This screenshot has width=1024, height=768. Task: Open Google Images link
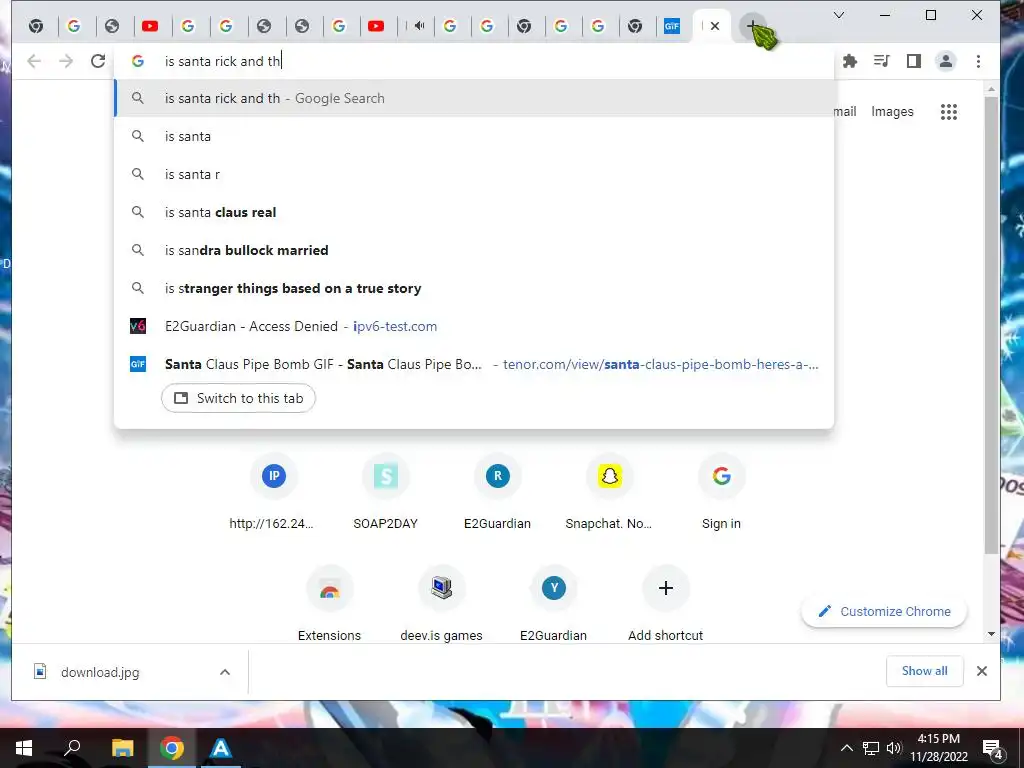892,112
